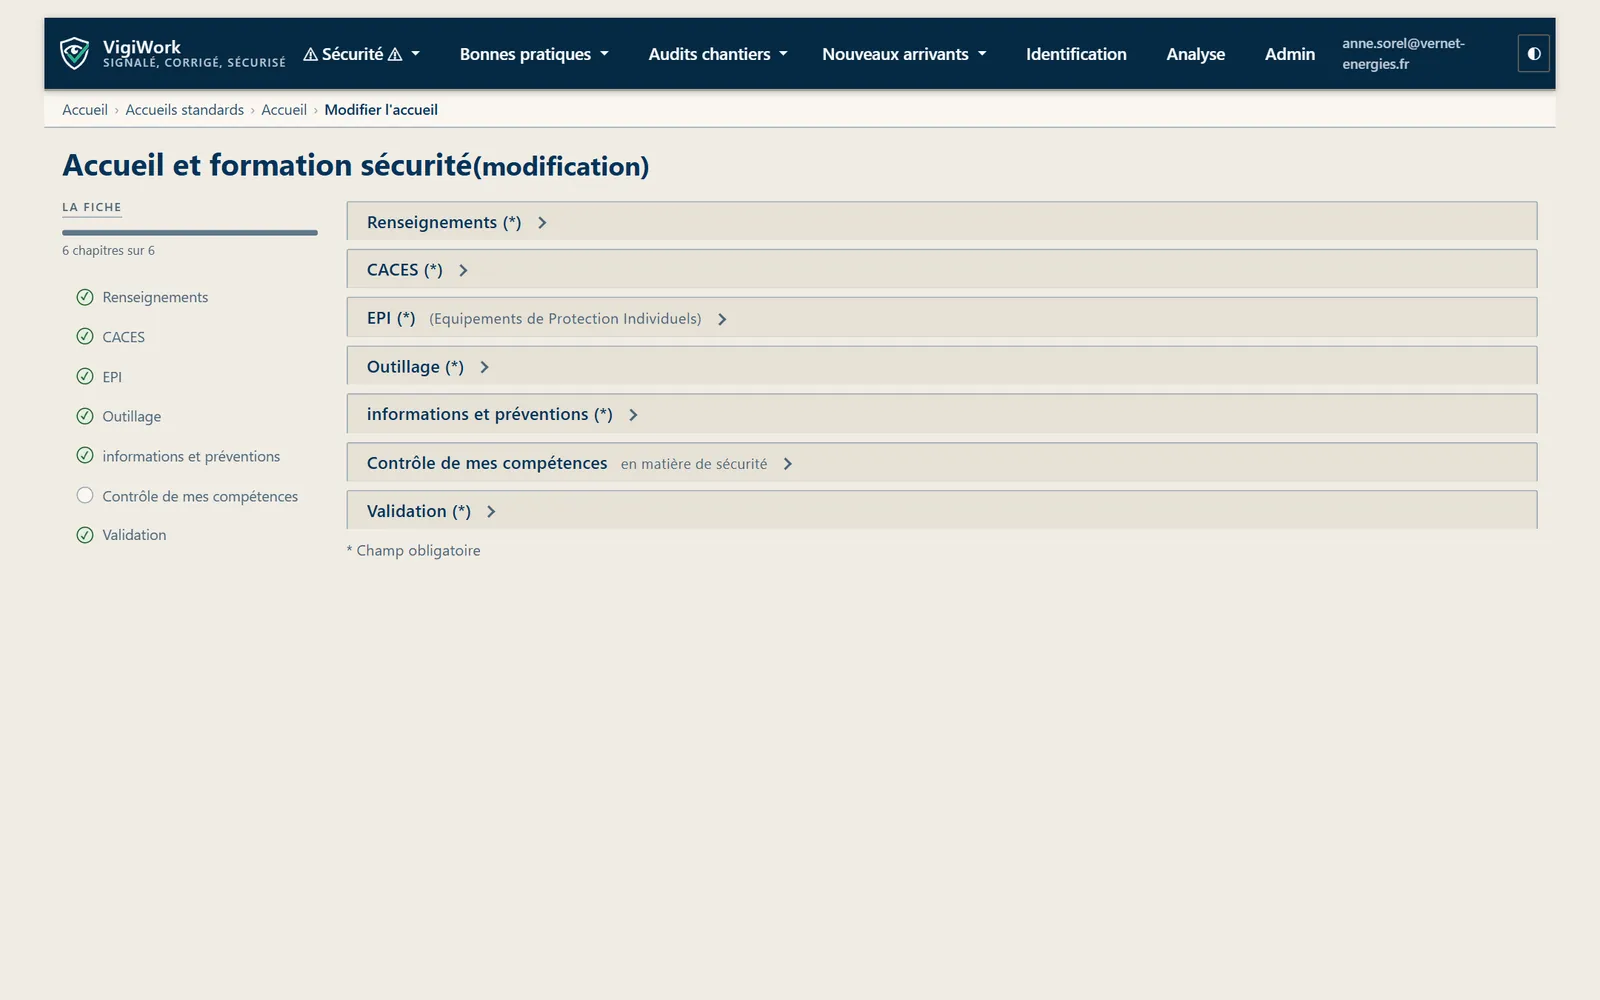The width and height of the screenshot is (1600, 1000).
Task: Click the VigiWork brand name text
Action: [x=141, y=47]
